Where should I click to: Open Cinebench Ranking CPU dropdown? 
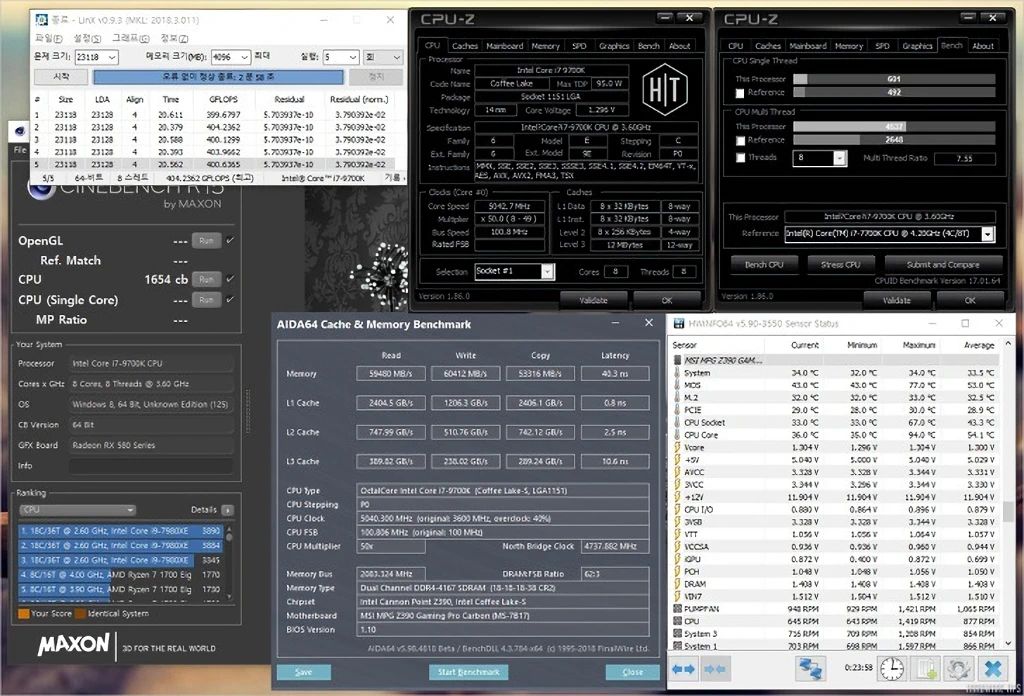[77, 510]
